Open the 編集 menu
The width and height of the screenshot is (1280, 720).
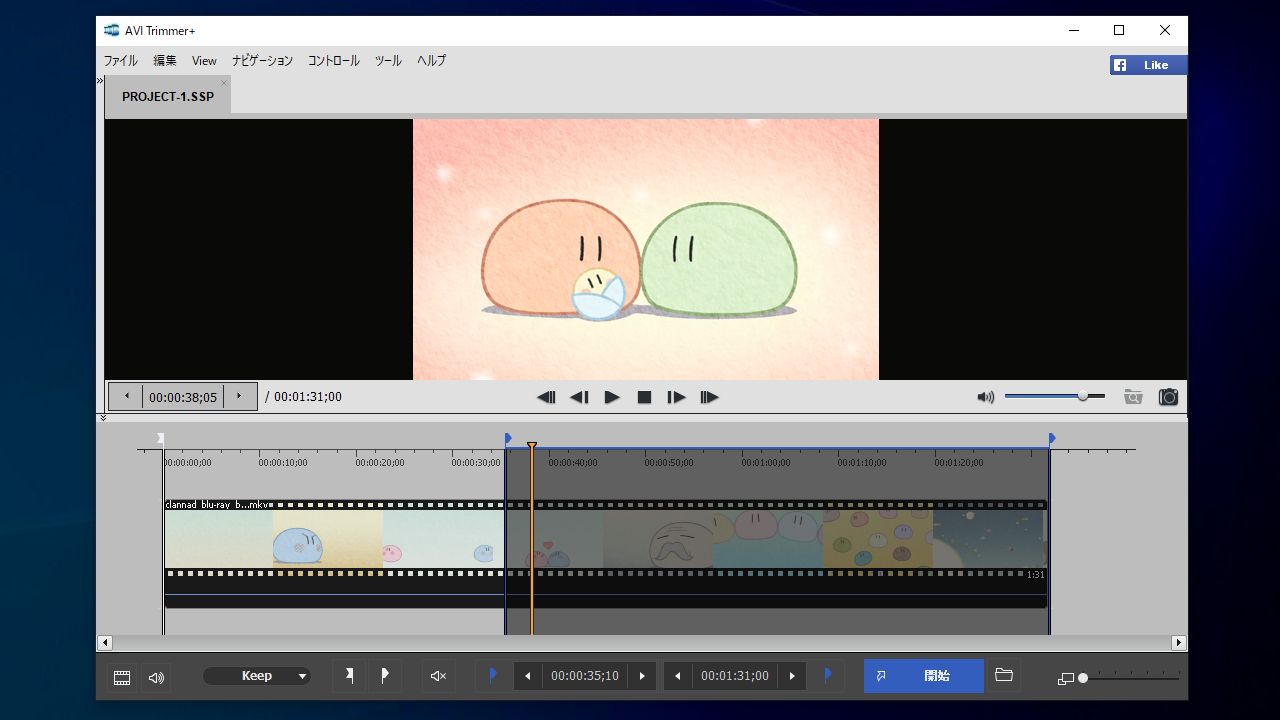[165, 61]
